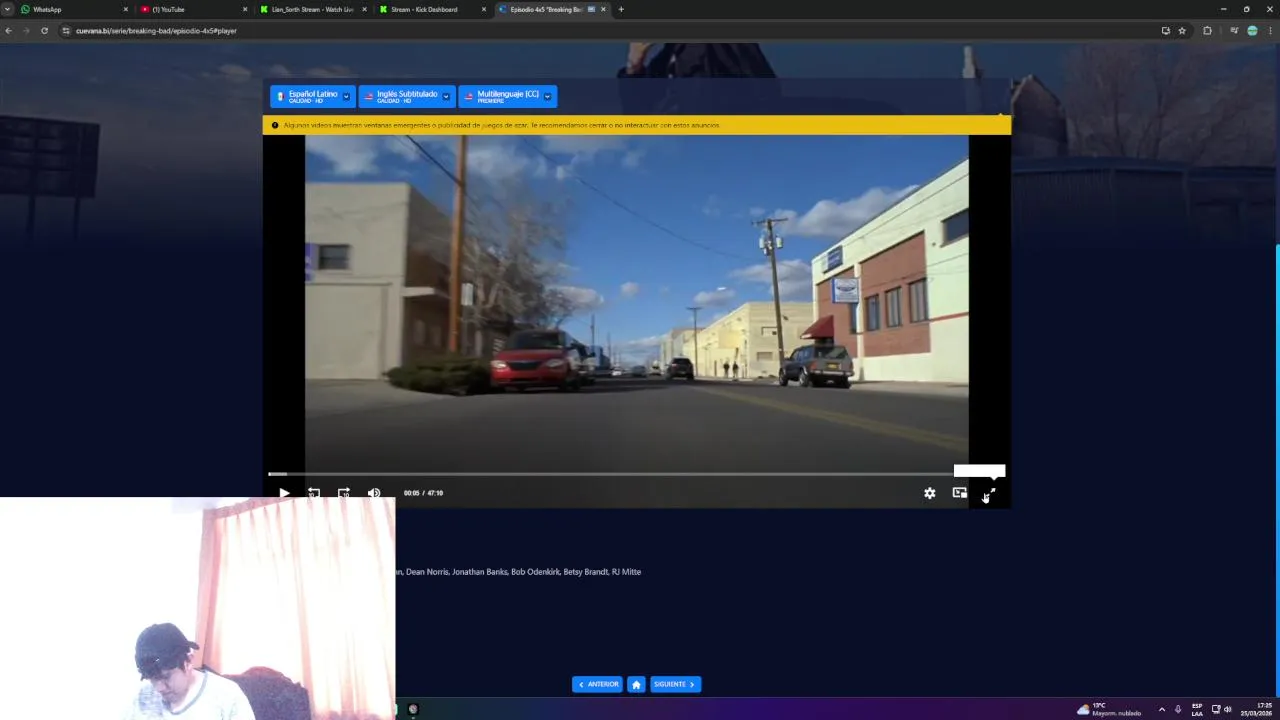Expand the Multilenguaje (CC) dropdown arrow
Viewport: 1280px width, 720px height.
tap(547, 97)
